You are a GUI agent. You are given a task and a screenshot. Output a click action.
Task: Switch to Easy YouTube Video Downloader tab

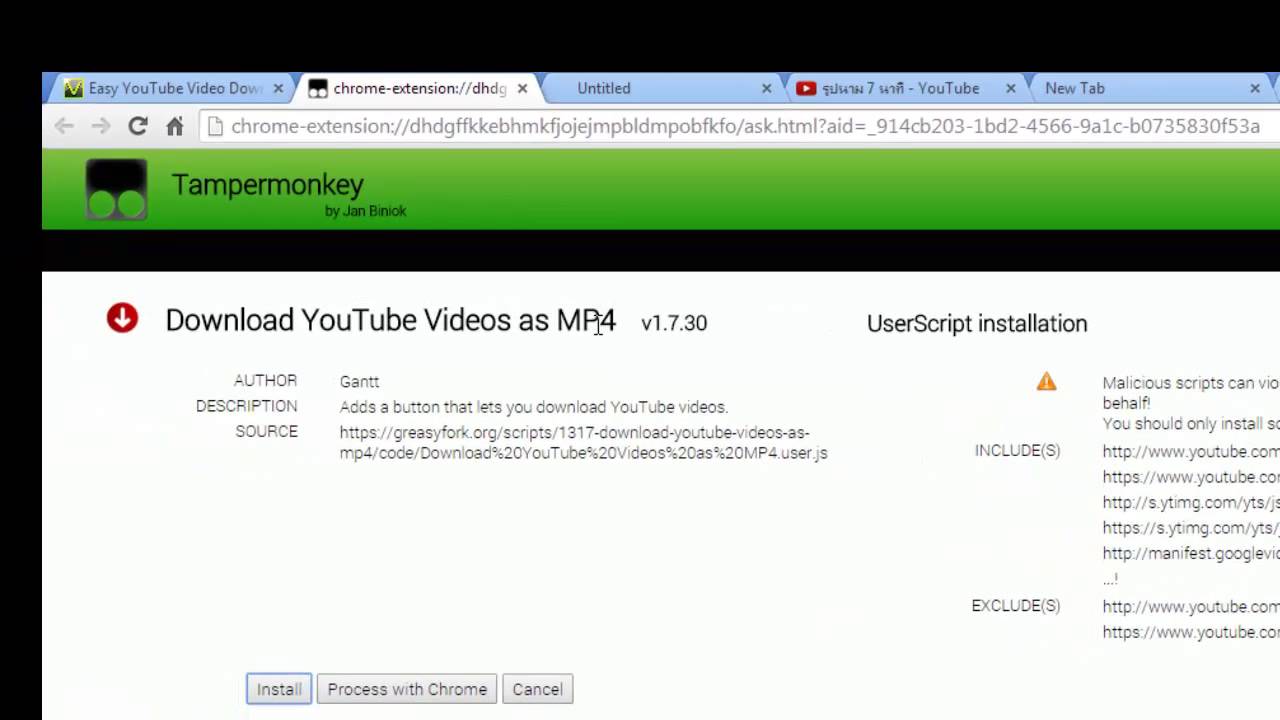(175, 88)
